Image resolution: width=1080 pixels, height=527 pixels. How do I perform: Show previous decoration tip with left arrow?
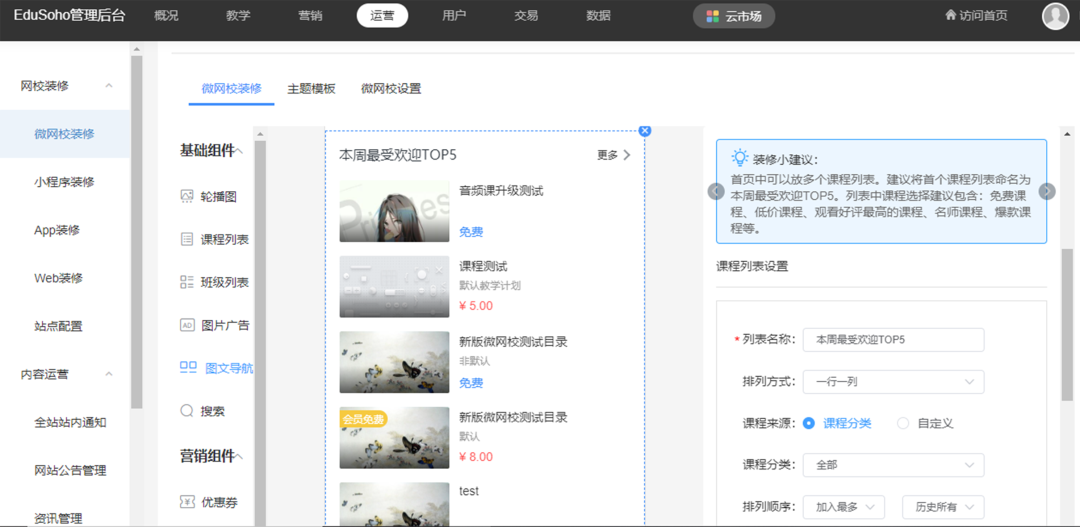[716, 192]
